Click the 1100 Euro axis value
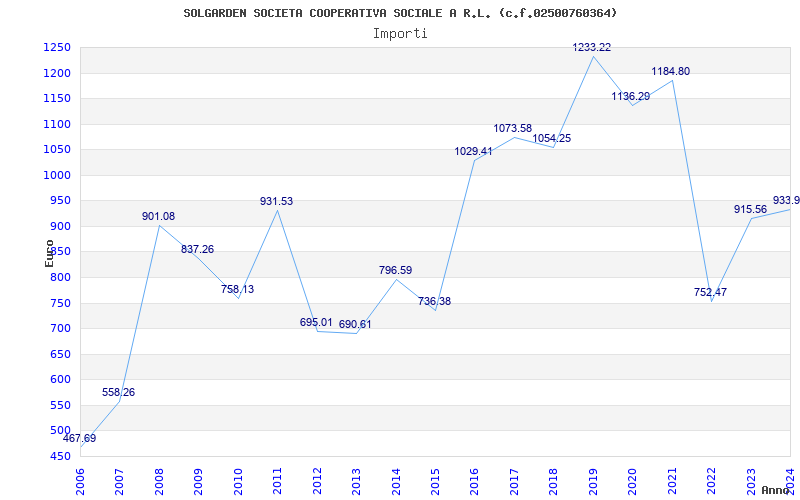The width and height of the screenshot is (800, 500). pyautogui.click(x=56, y=124)
